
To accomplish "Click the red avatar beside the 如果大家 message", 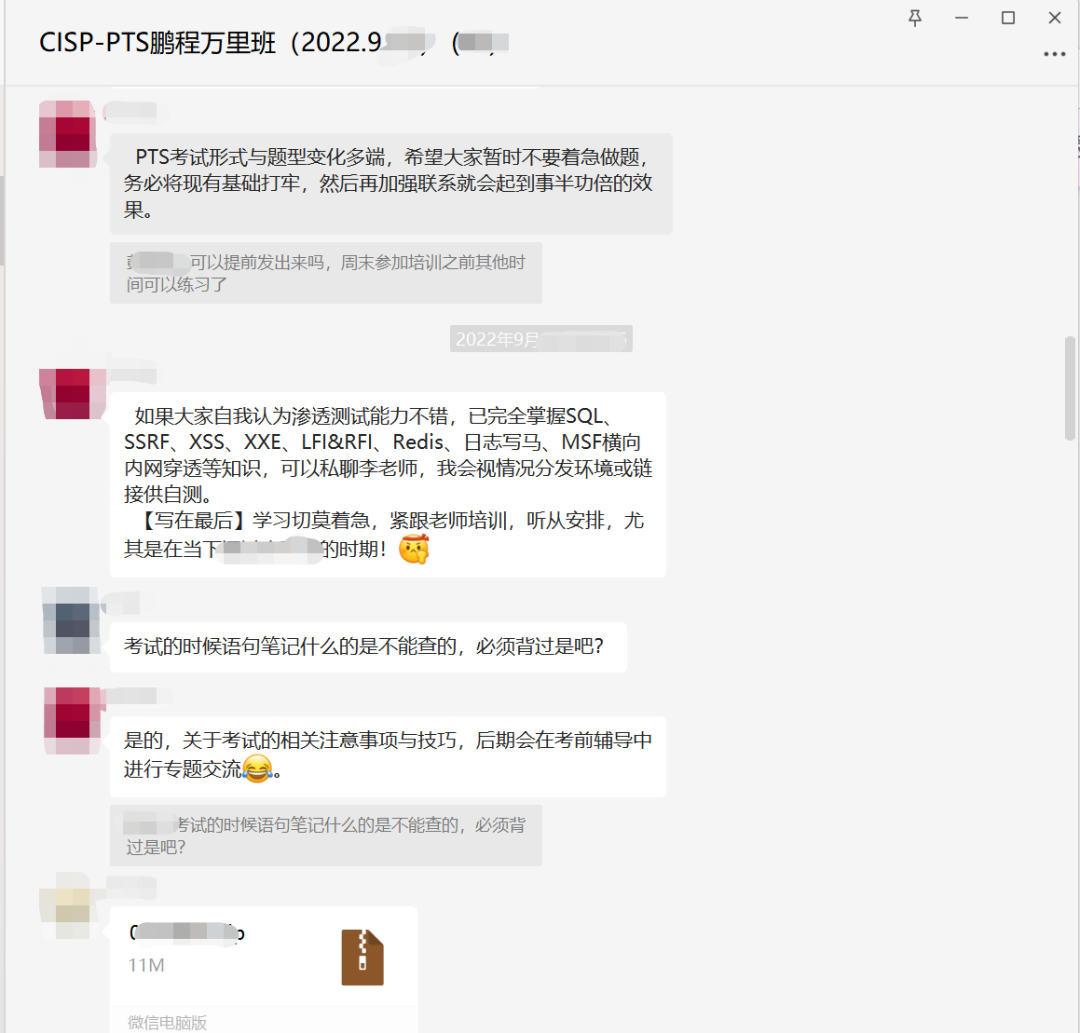I will point(72,393).
